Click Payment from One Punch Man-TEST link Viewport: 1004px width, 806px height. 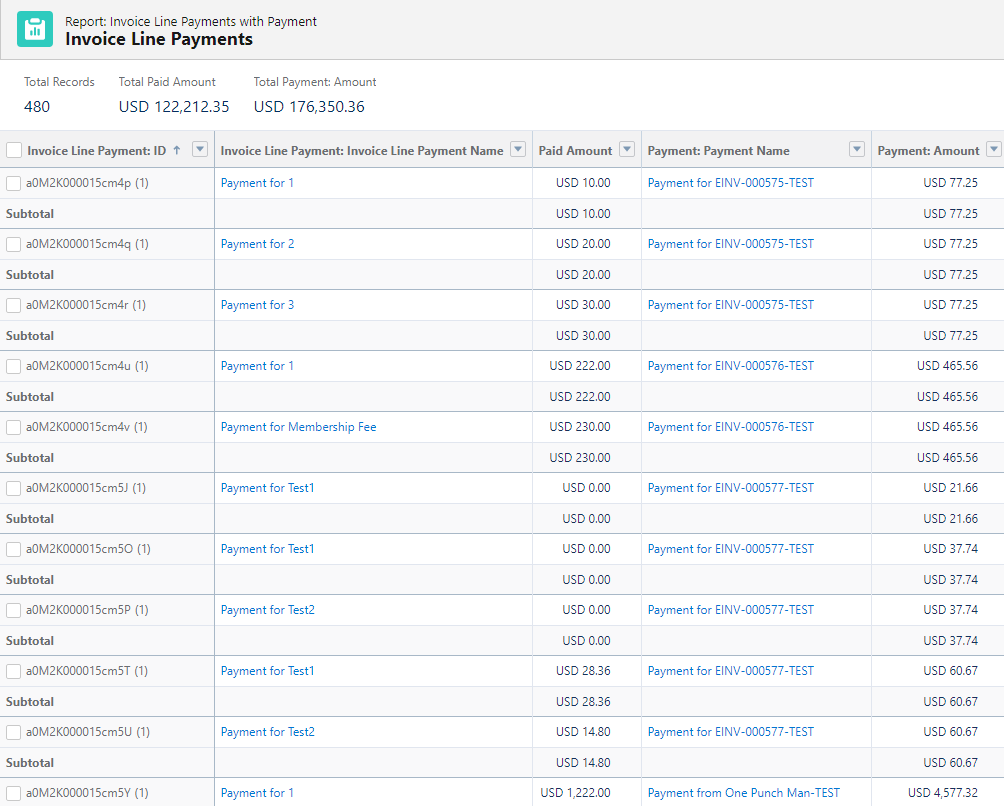[743, 793]
